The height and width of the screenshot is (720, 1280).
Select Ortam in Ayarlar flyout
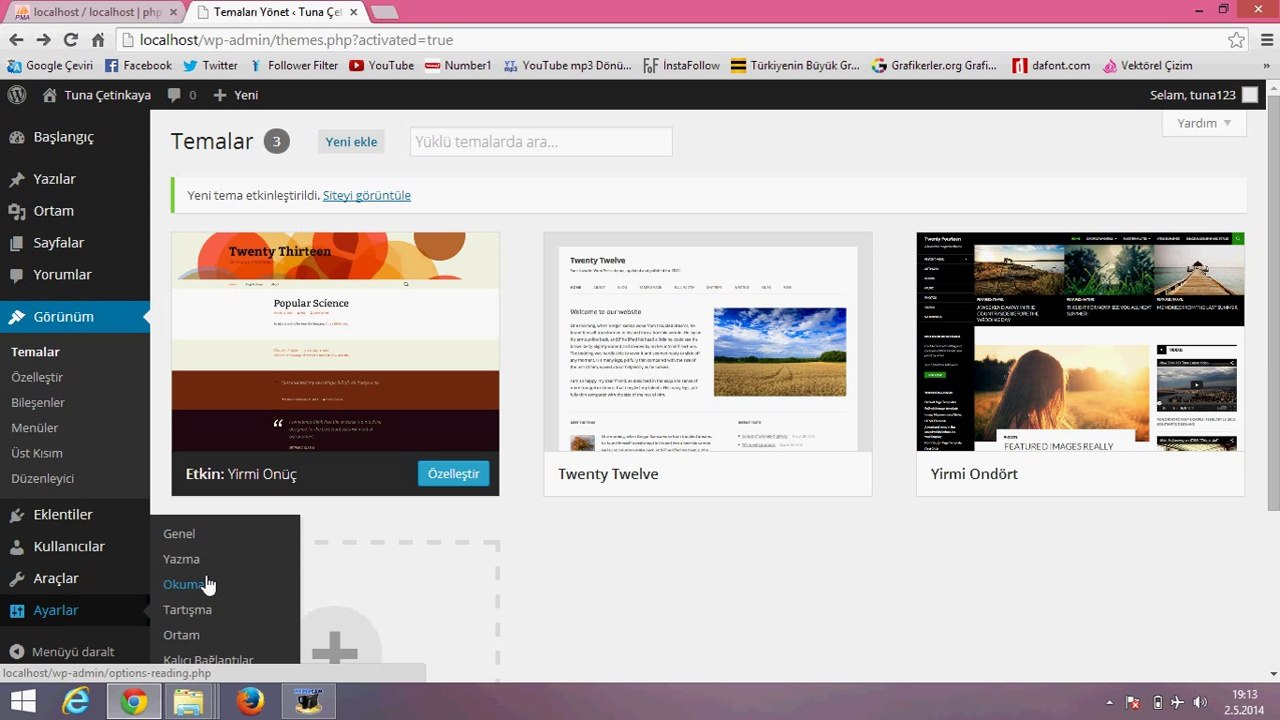point(181,635)
